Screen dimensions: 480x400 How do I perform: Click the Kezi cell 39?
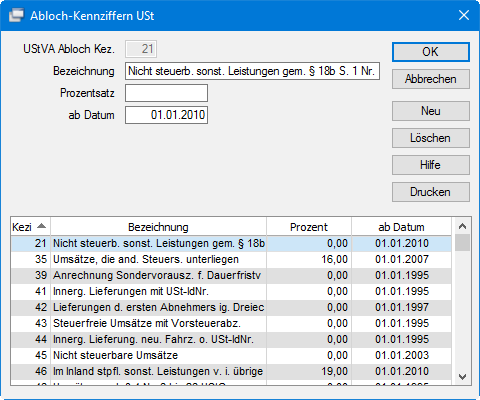tap(31, 275)
